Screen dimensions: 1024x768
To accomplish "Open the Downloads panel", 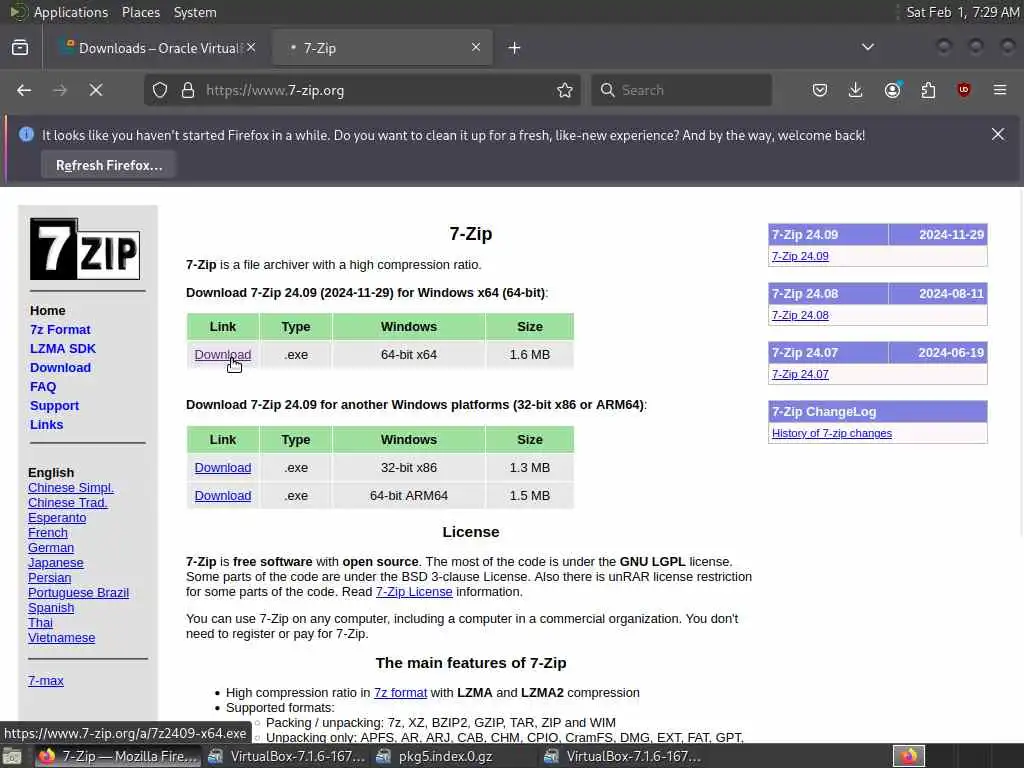I will [856, 90].
